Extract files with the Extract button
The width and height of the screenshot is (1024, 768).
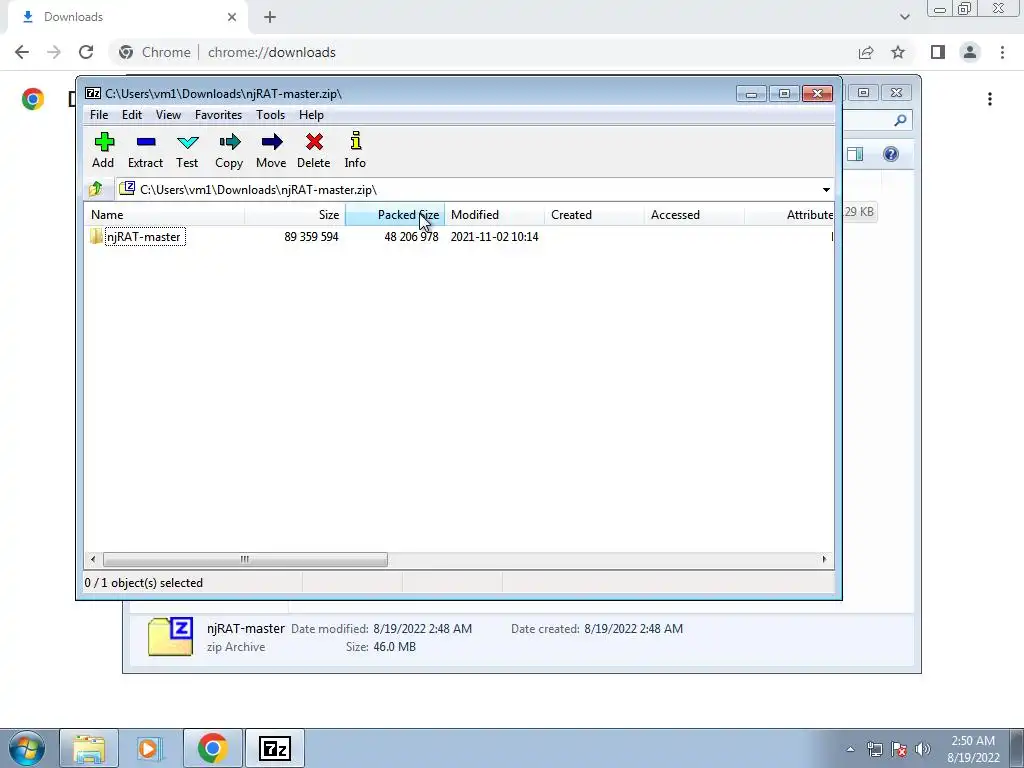pos(145,150)
